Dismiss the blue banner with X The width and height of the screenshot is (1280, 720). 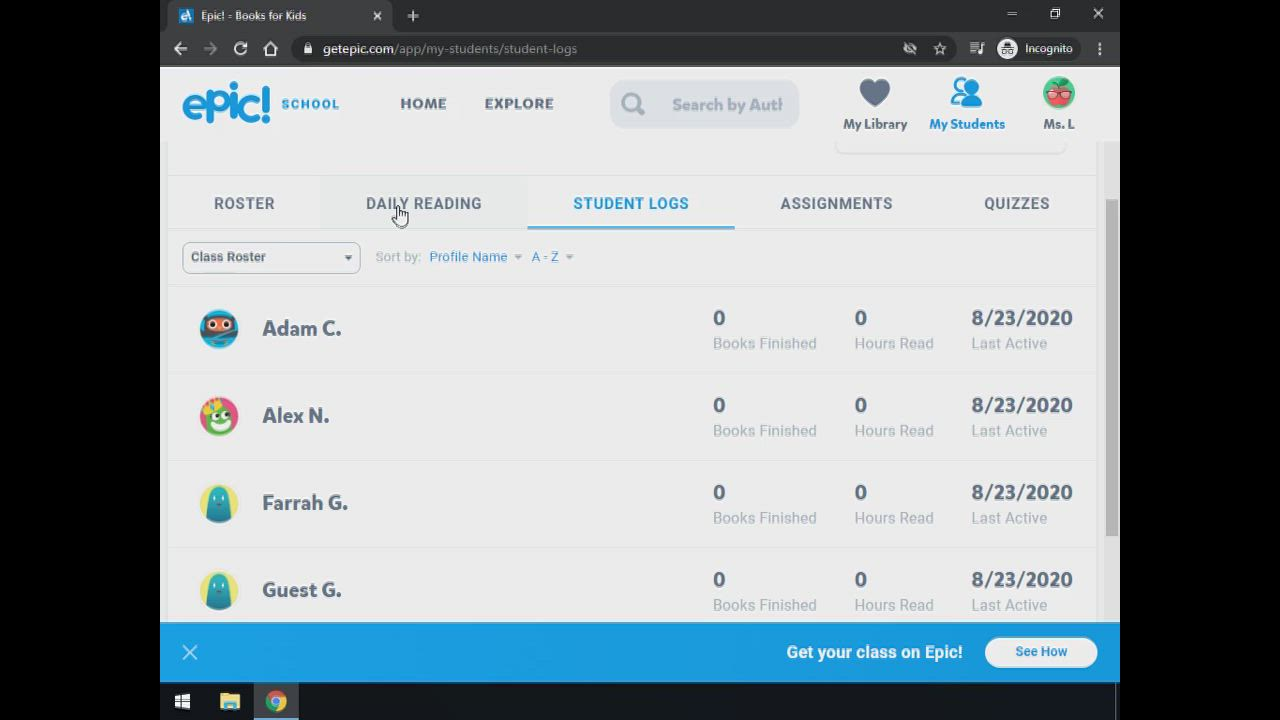(190, 652)
